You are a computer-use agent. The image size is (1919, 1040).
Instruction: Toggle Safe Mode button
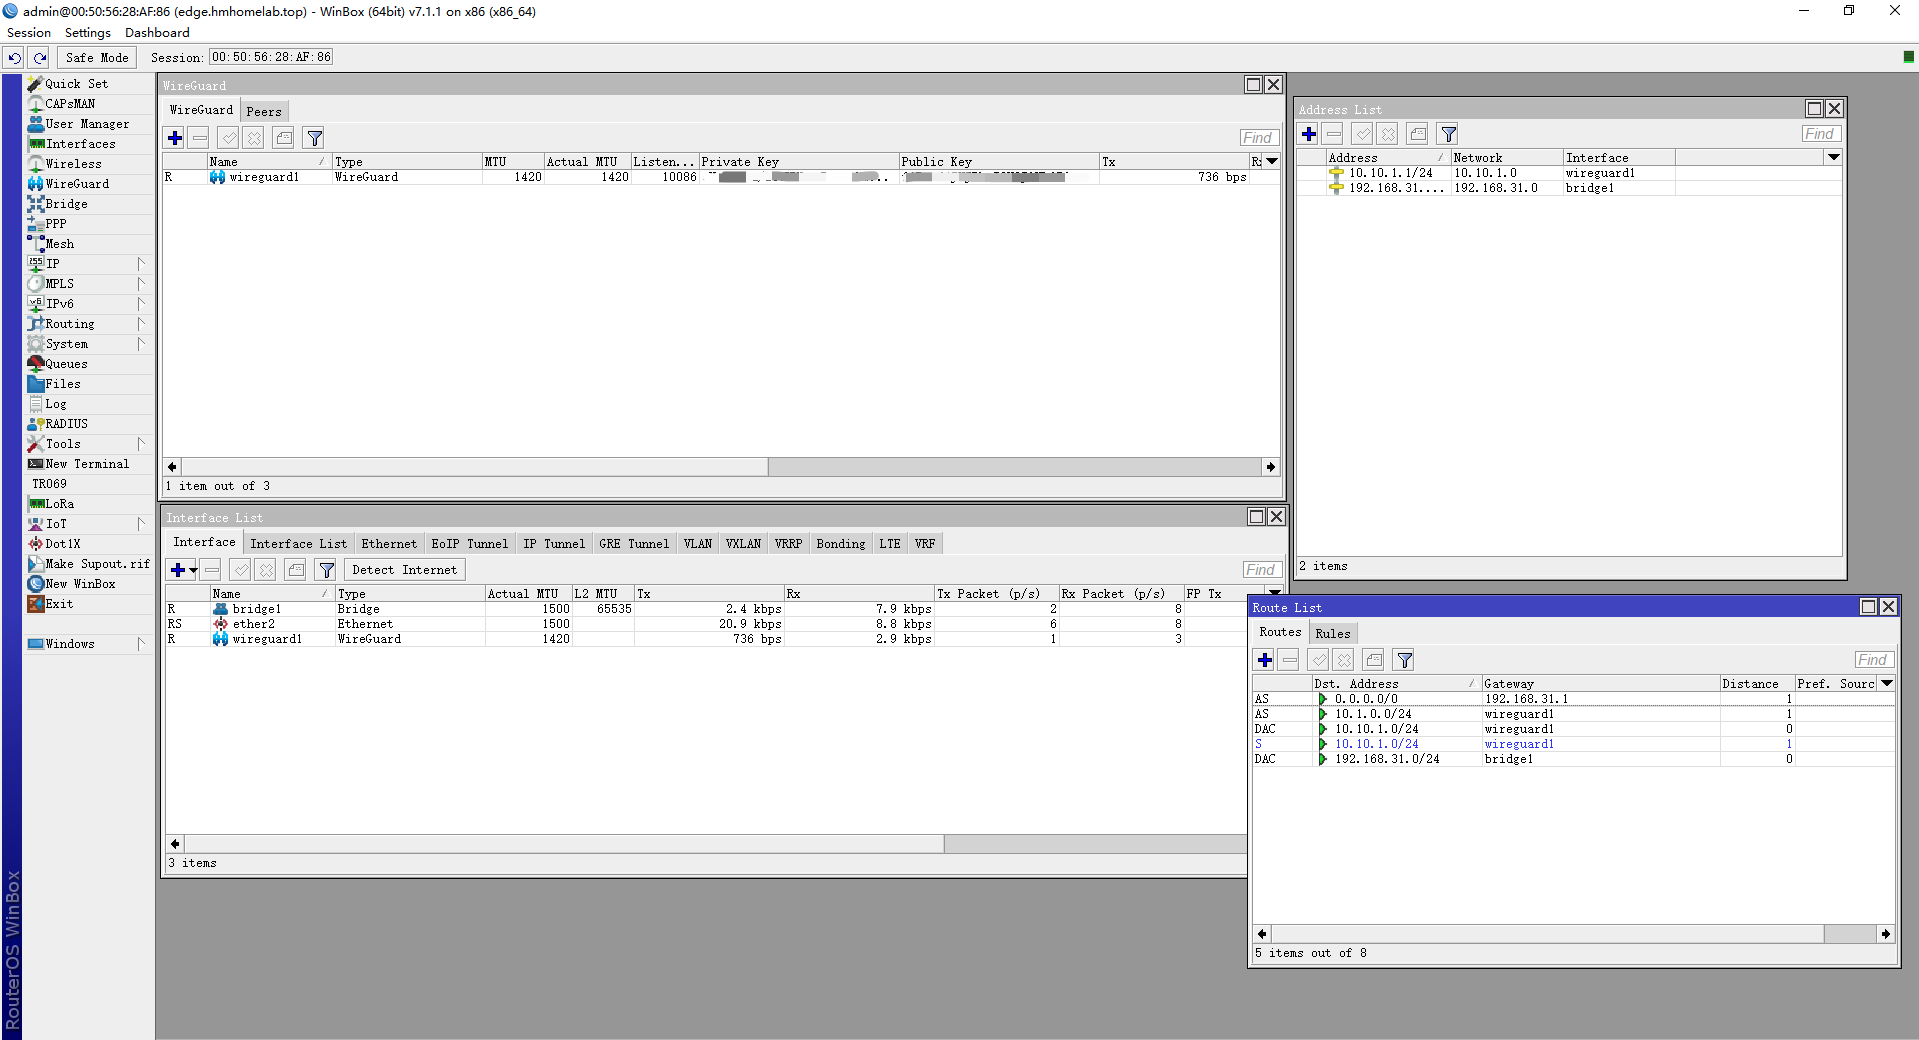pyautogui.click(x=97, y=58)
